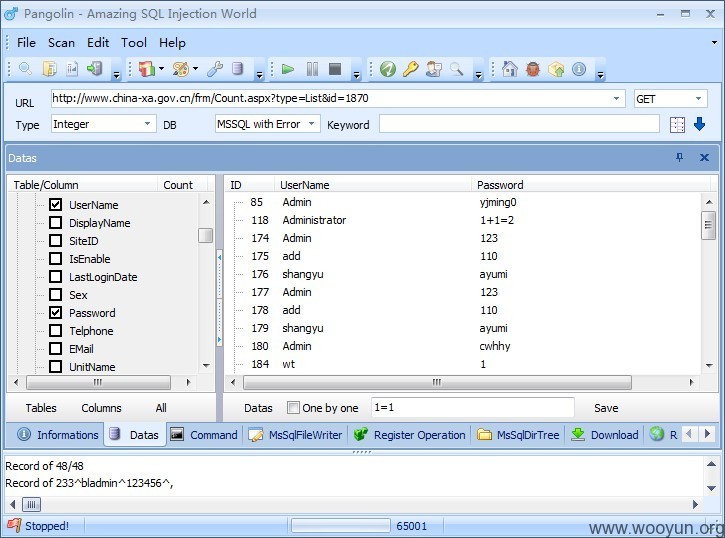Click the grid table icon beside Keyword field
This screenshot has height=538, width=725.
pyautogui.click(x=677, y=125)
